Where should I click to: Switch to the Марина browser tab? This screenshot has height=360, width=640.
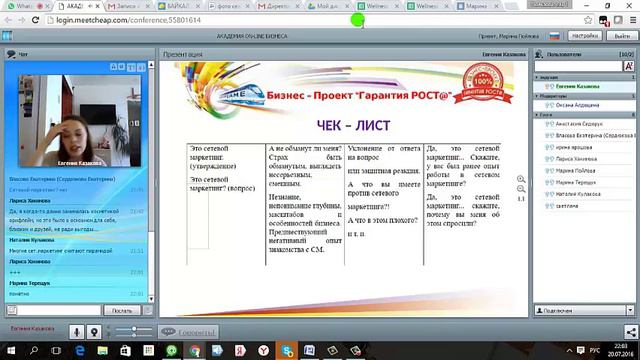point(478,6)
